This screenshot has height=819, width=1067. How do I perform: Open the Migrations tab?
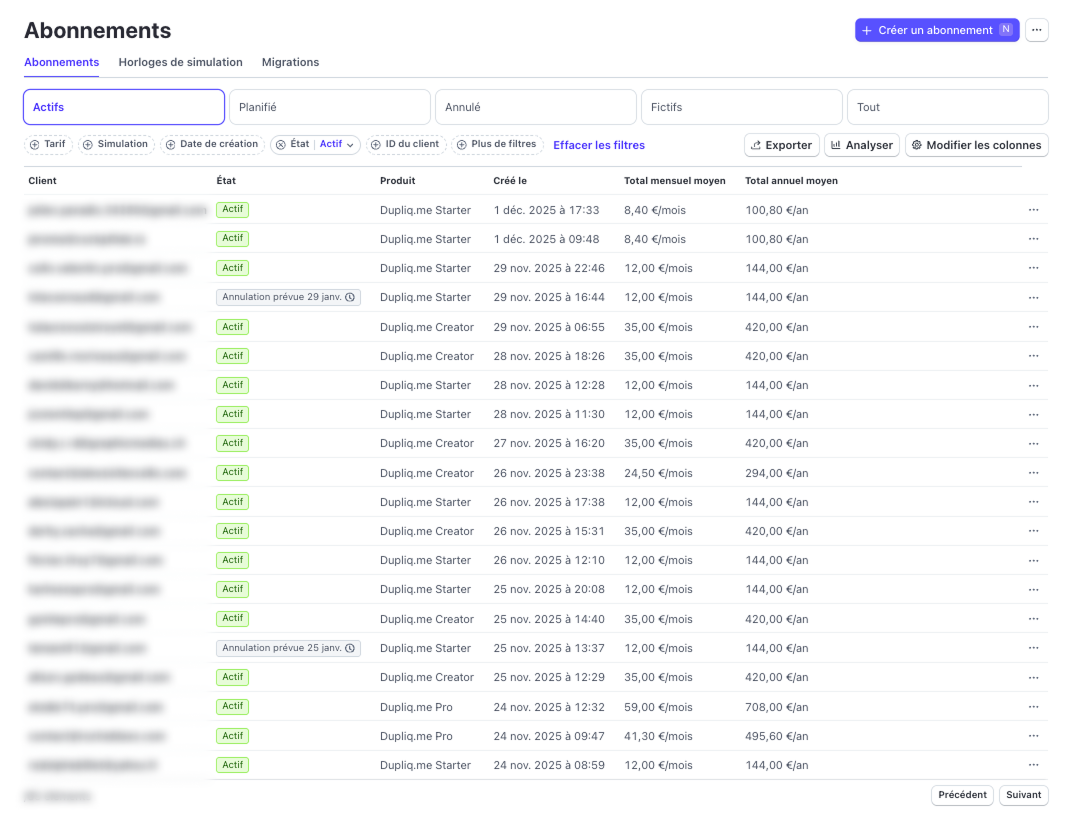[290, 62]
